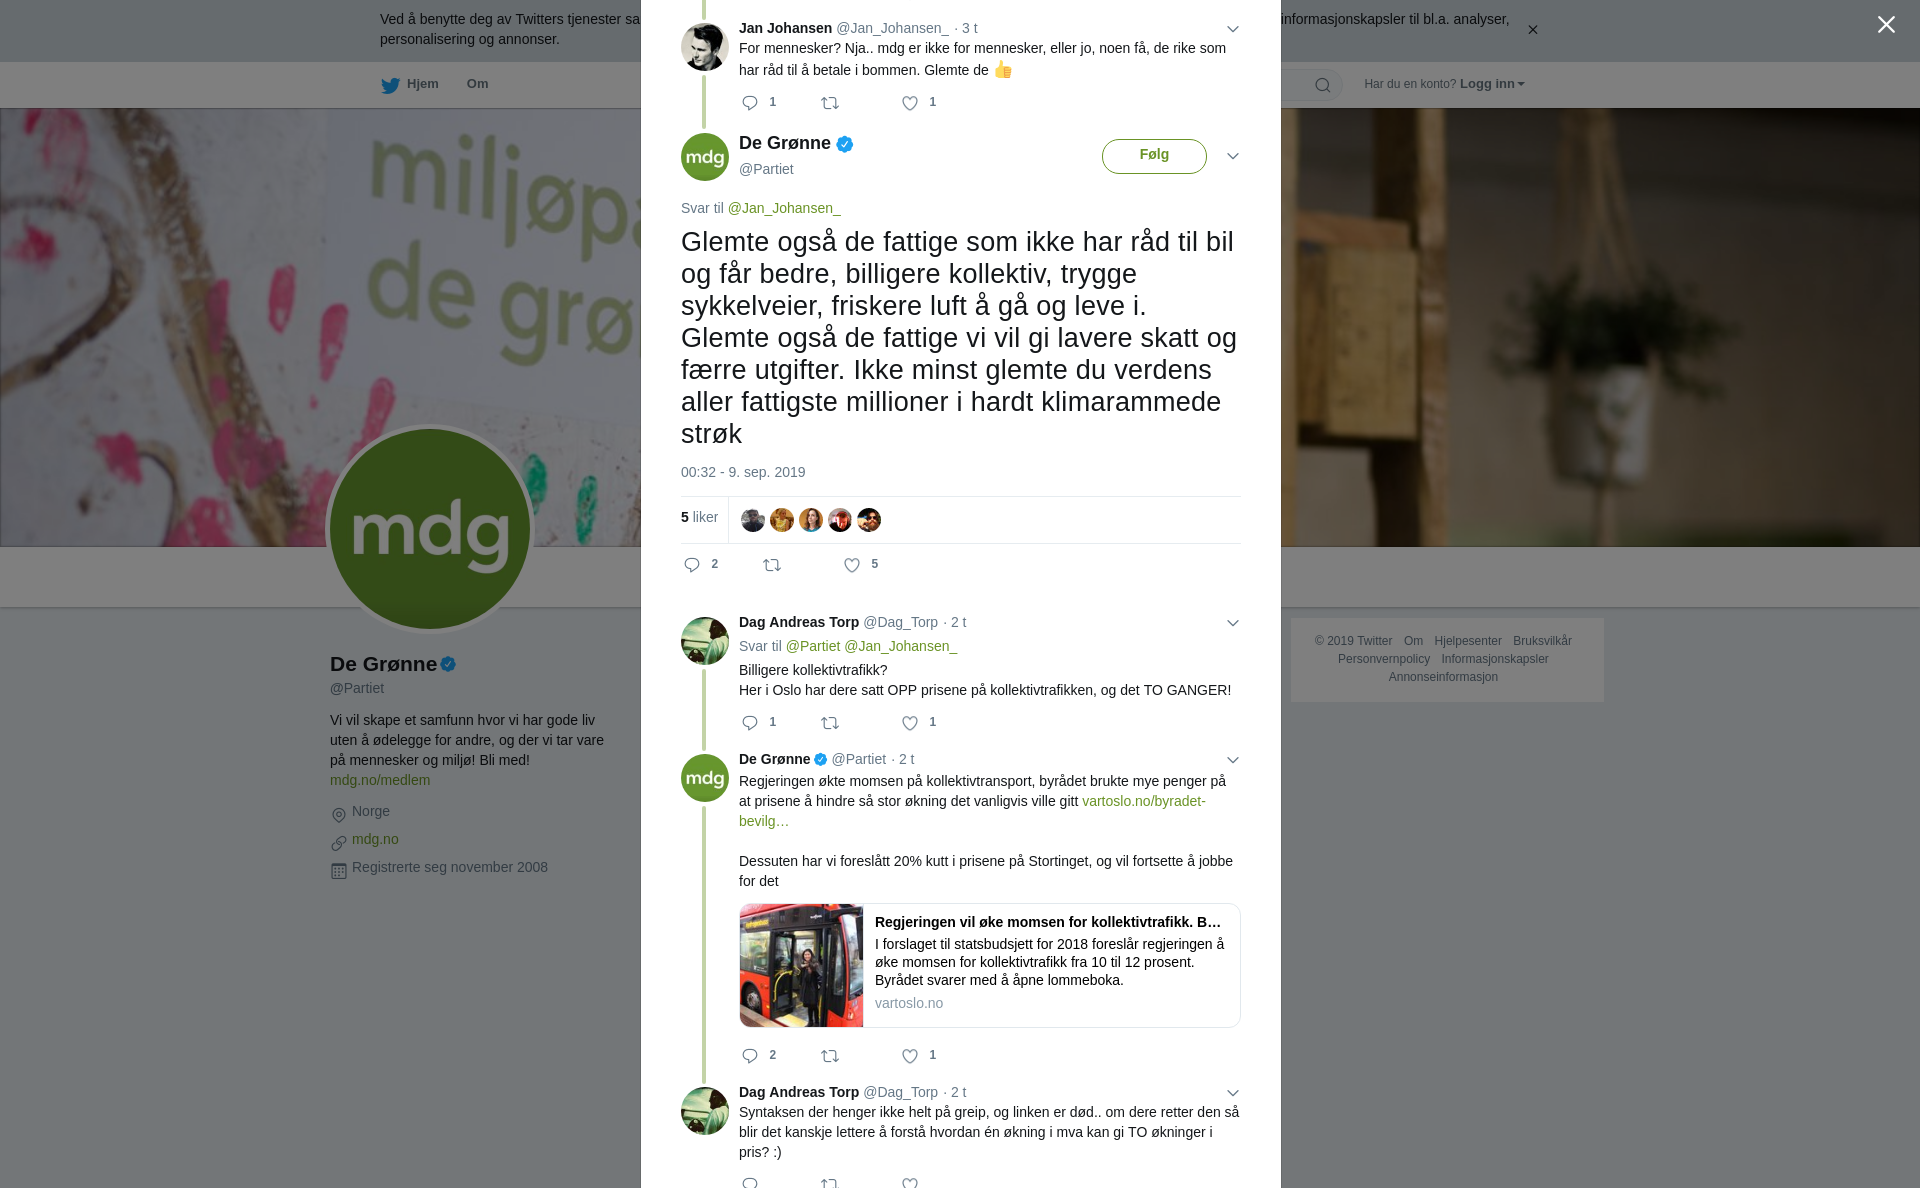Retweet Dag Andreas Torp's first reply

click(x=830, y=723)
